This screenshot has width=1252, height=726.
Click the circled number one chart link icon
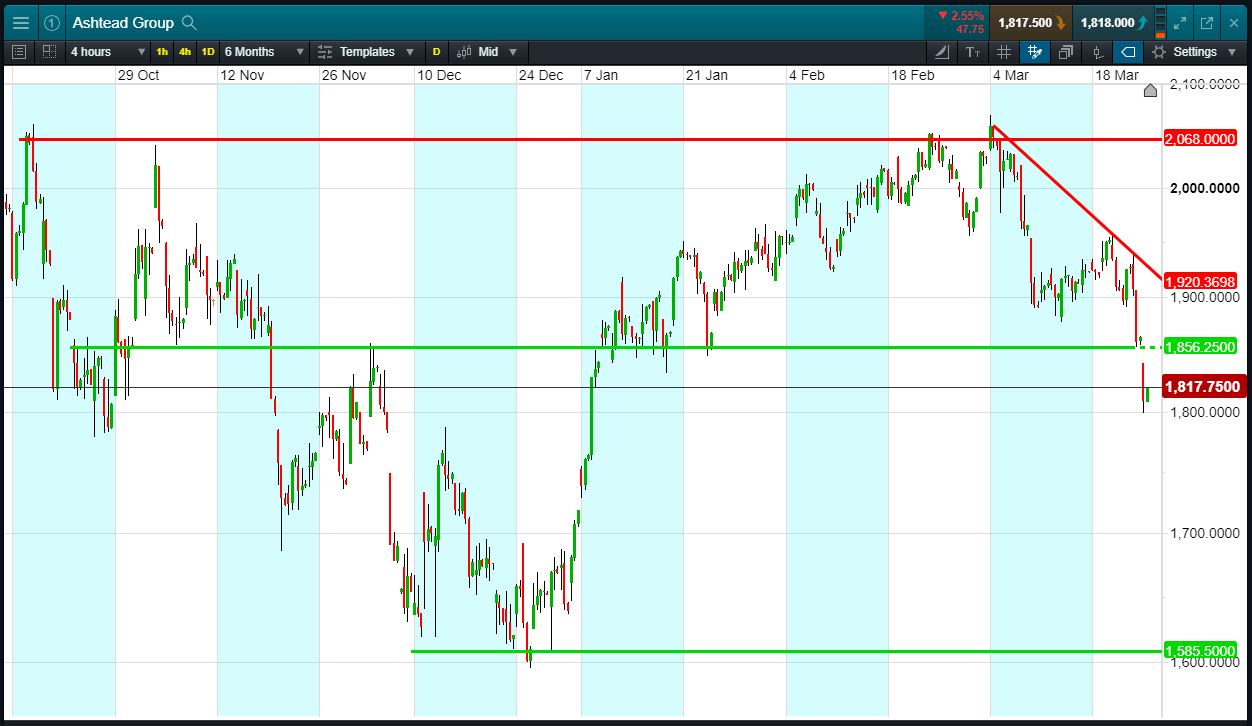(52, 22)
